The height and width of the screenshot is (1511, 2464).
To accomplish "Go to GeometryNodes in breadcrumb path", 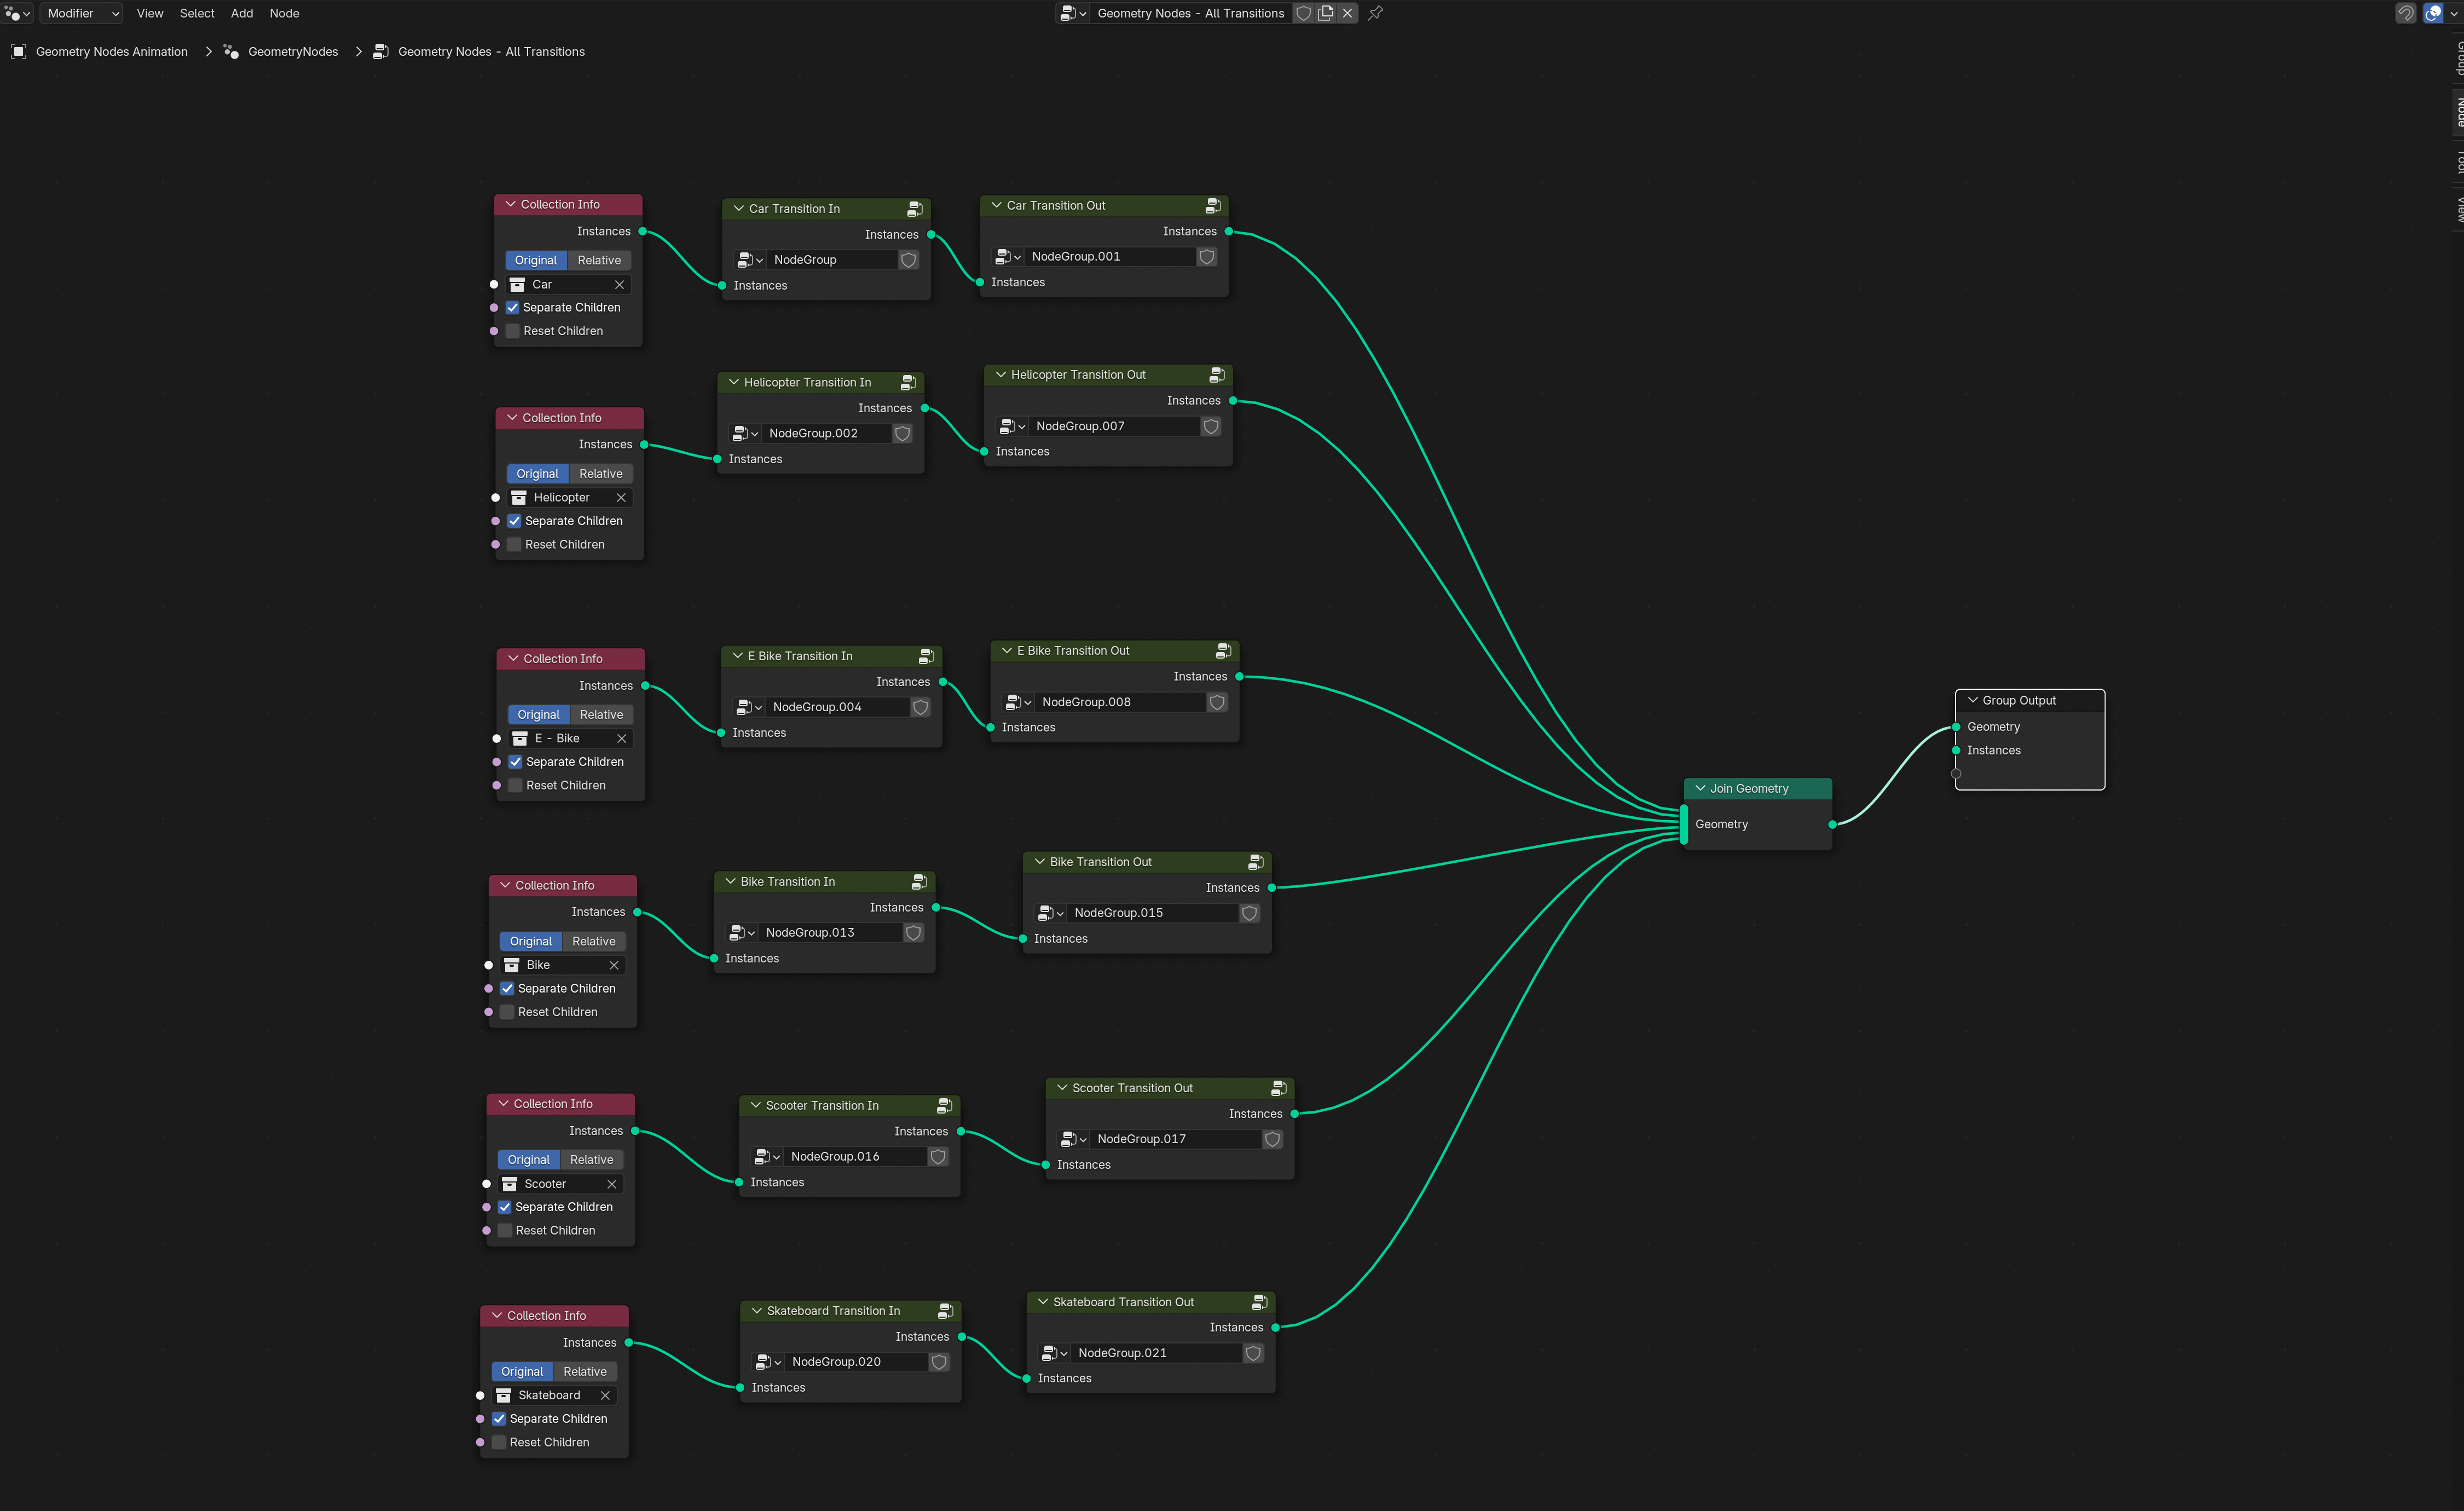I will click(x=293, y=52).
